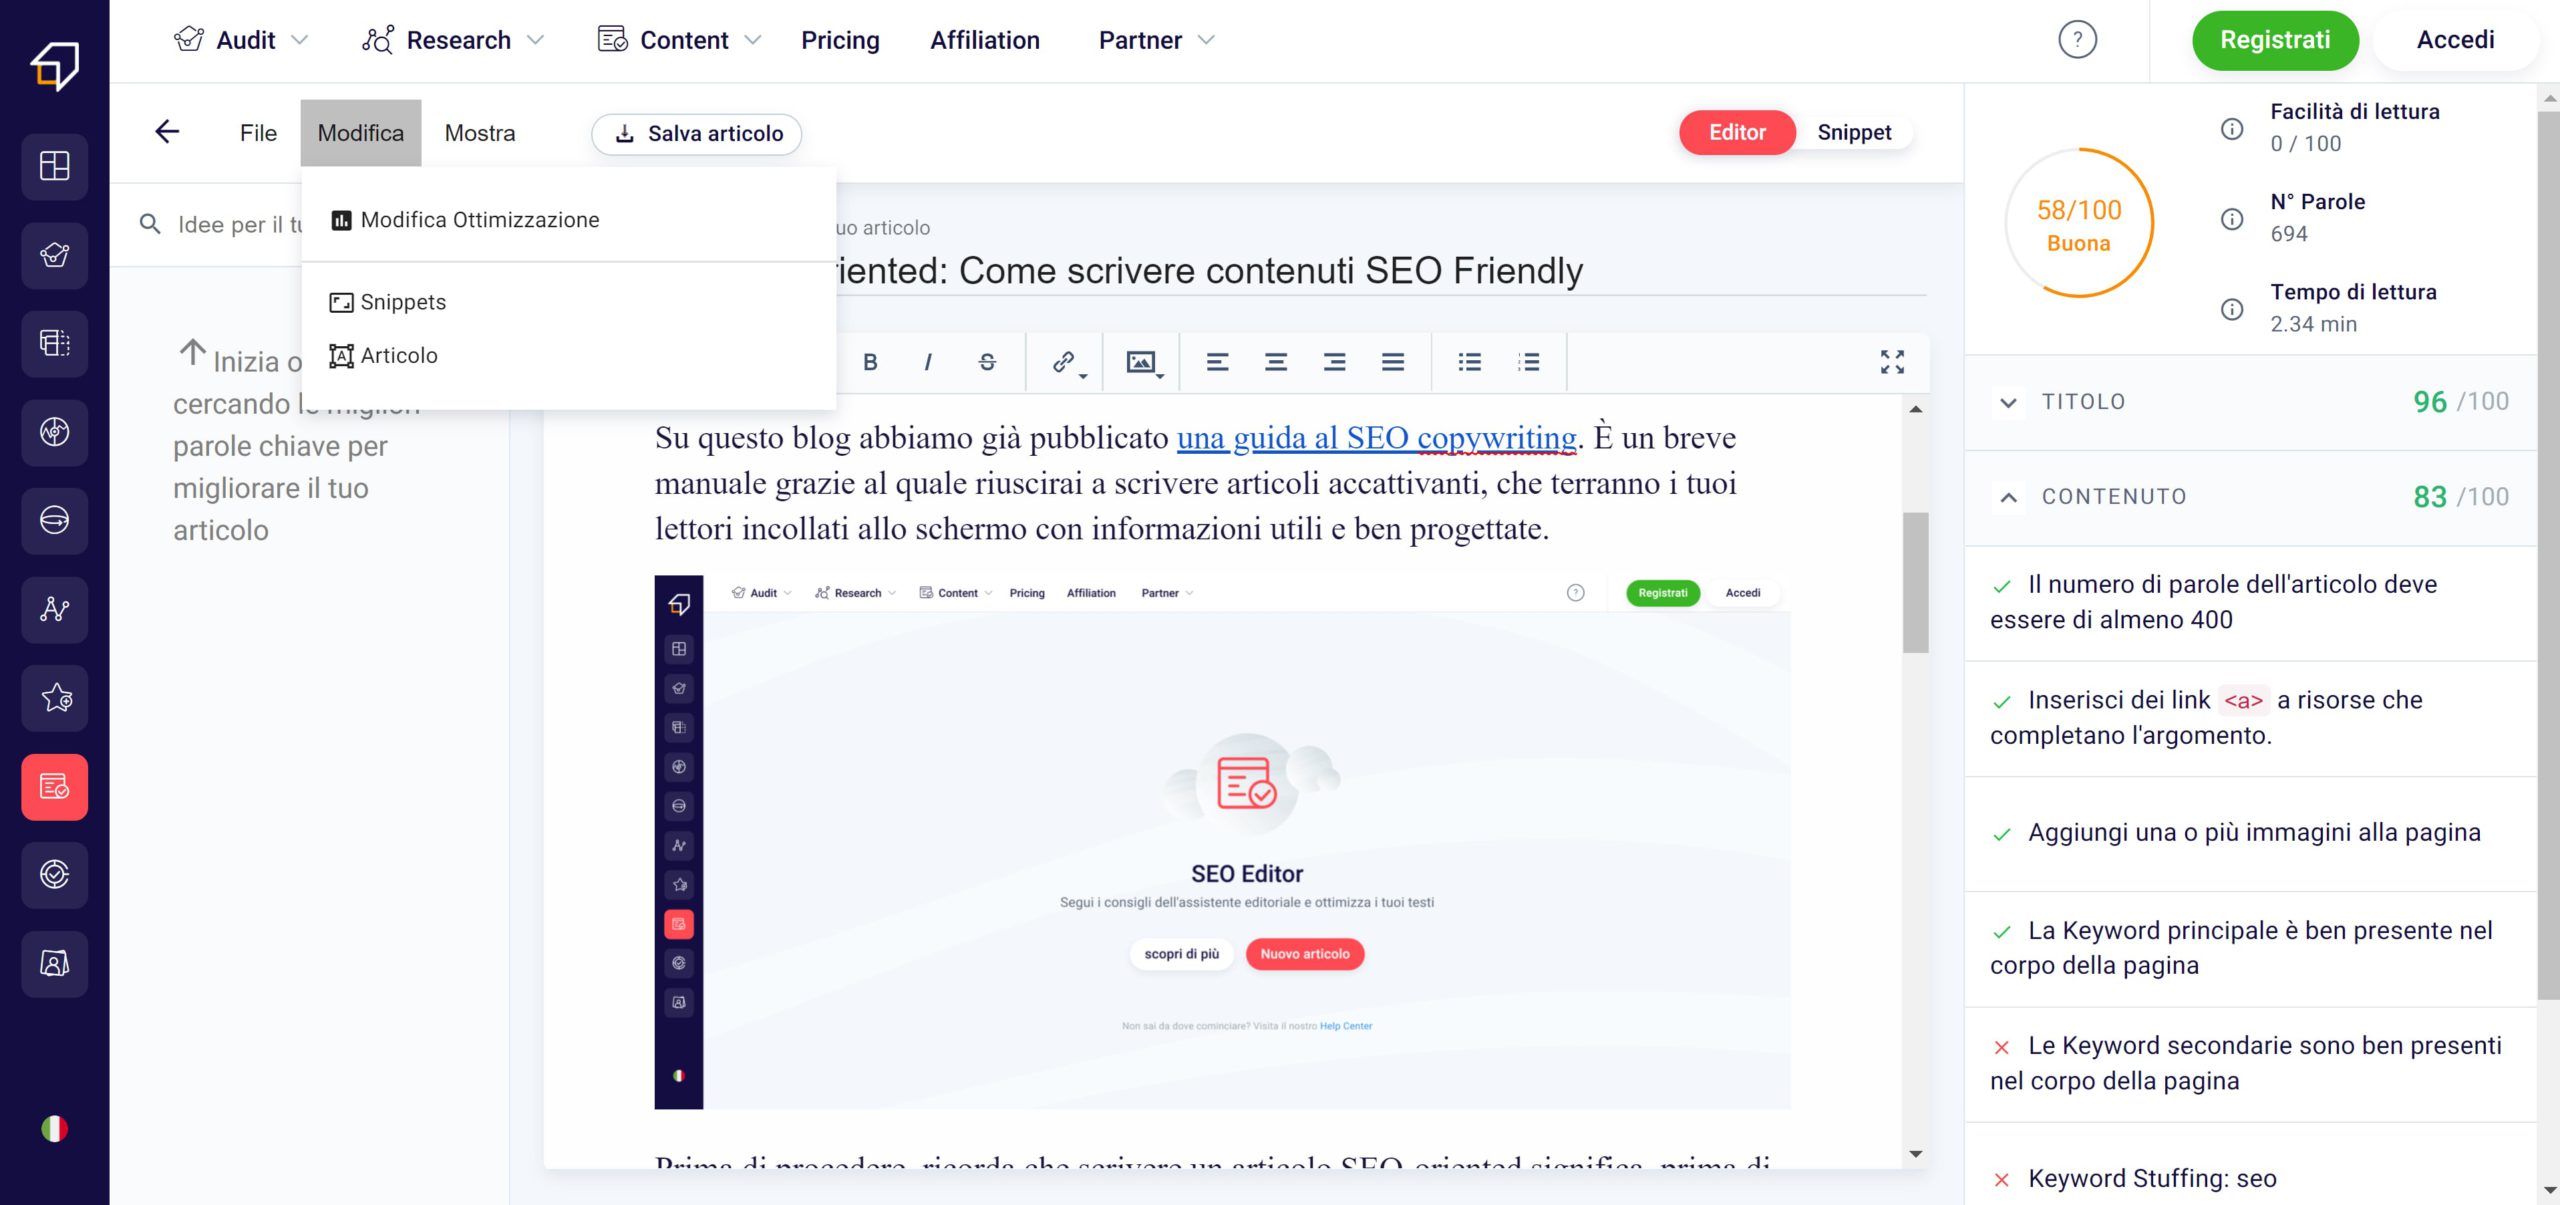Select the bold formatting toolbar icon
Viewport: 2560px width, 1205px height.
pos(870,359)
